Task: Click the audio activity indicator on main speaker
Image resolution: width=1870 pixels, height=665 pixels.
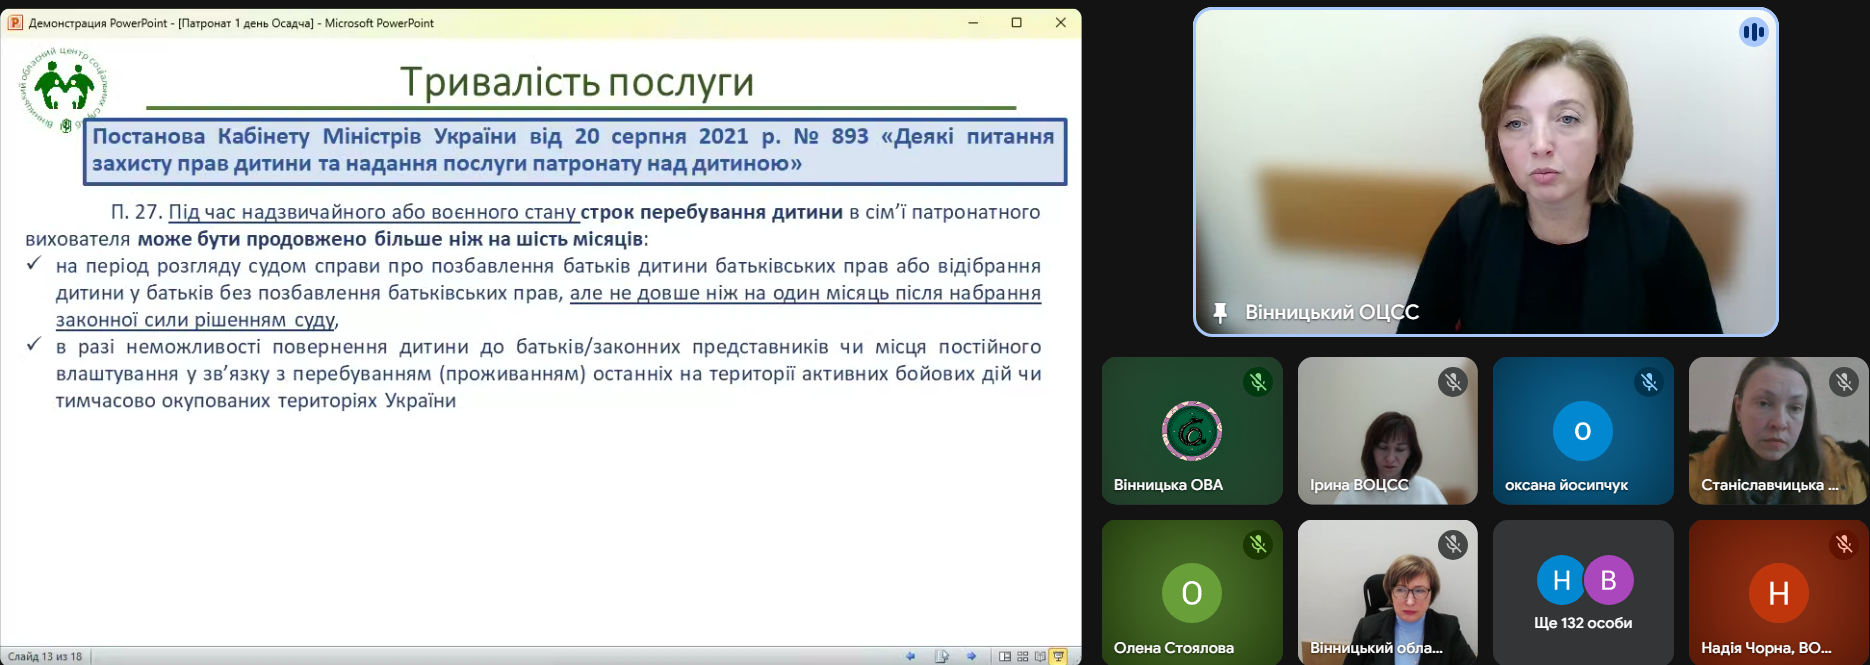Action: 1753,32
